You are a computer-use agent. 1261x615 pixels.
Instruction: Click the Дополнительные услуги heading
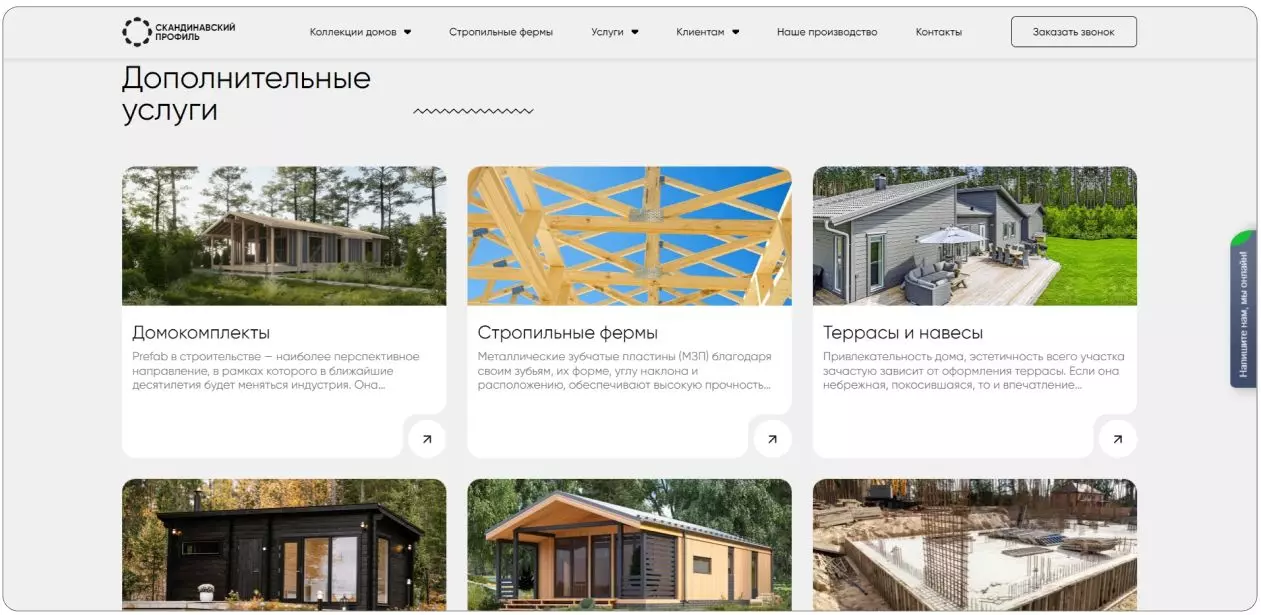(x=246, y=94)
